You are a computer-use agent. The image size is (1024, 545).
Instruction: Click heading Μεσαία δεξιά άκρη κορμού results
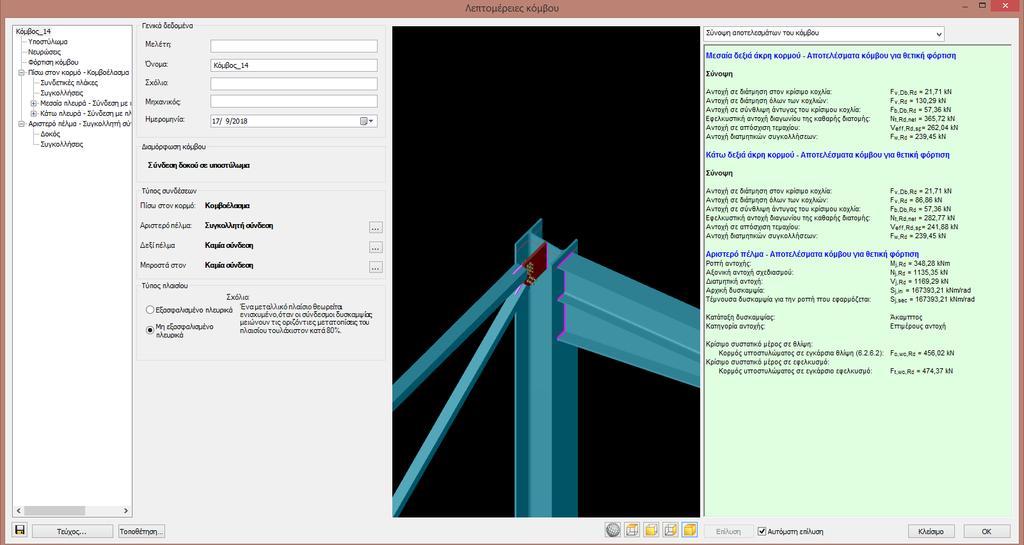831,56
